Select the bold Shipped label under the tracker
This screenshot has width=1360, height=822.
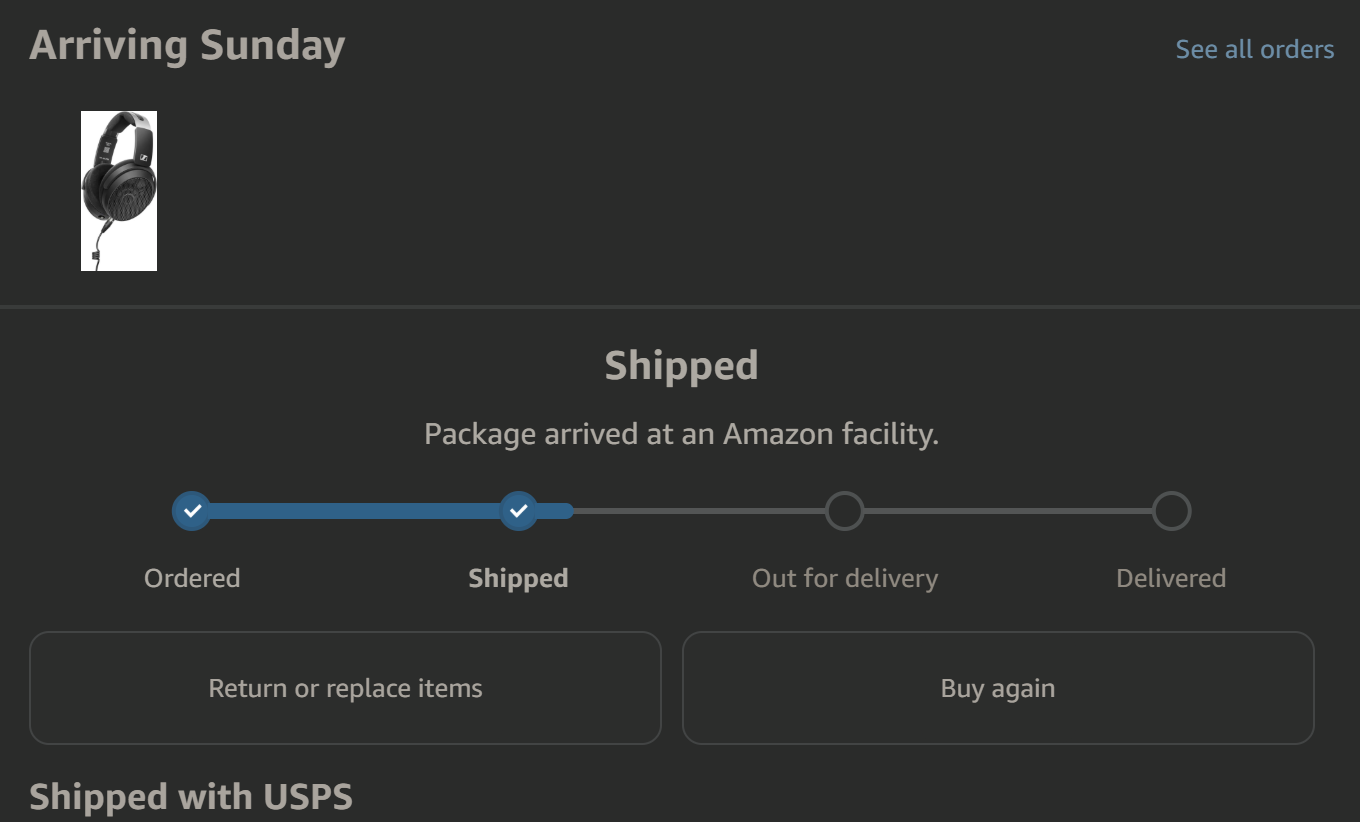pyautogui.click(x=518, y=578)
